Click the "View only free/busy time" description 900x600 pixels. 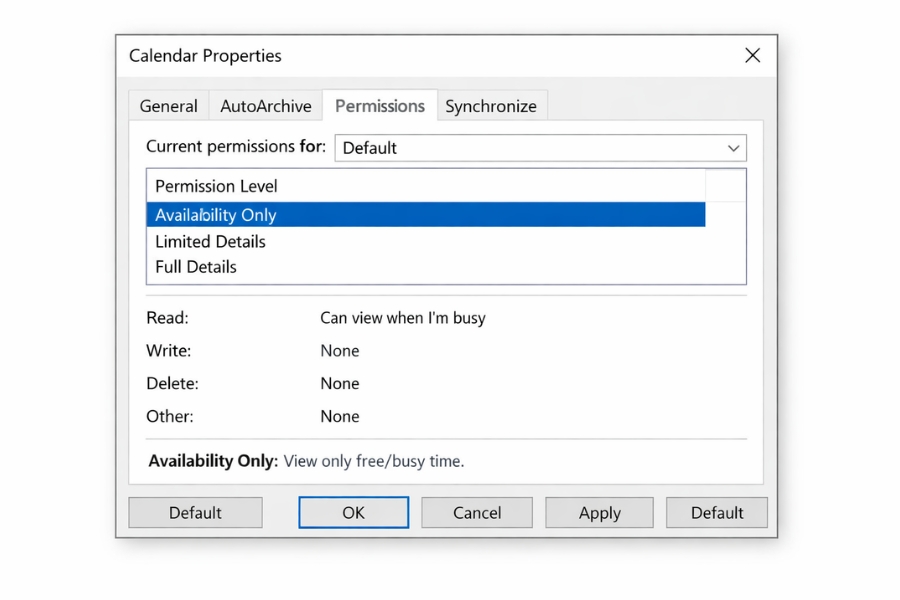tap(374, 461)
